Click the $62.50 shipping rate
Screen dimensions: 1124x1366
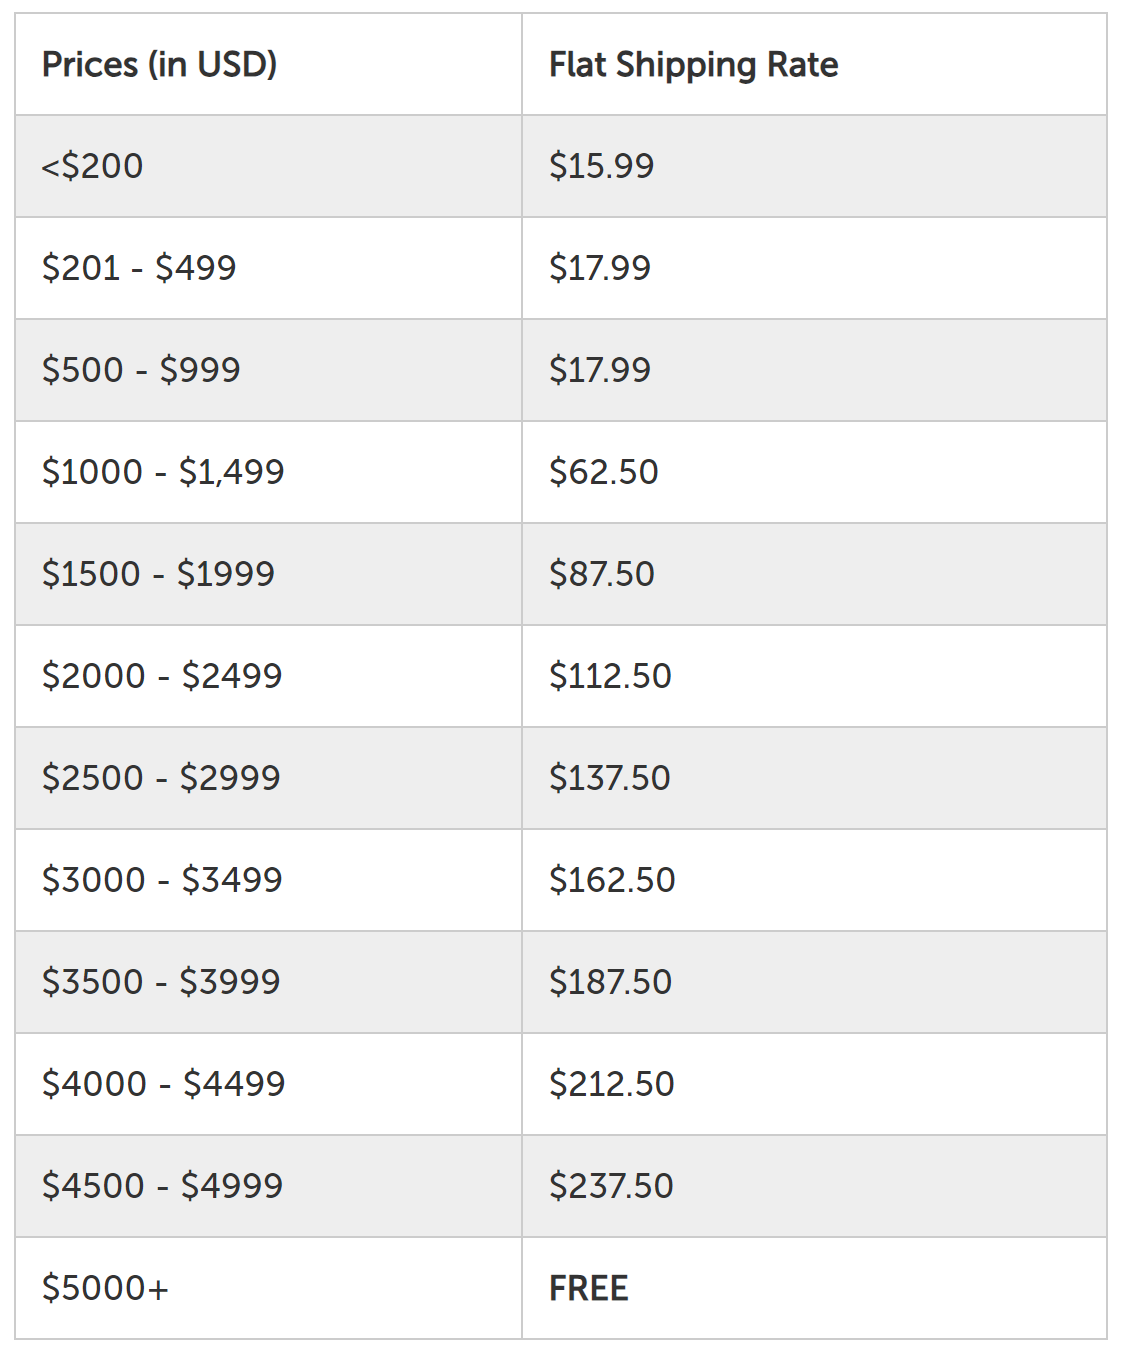coord(603,472)
